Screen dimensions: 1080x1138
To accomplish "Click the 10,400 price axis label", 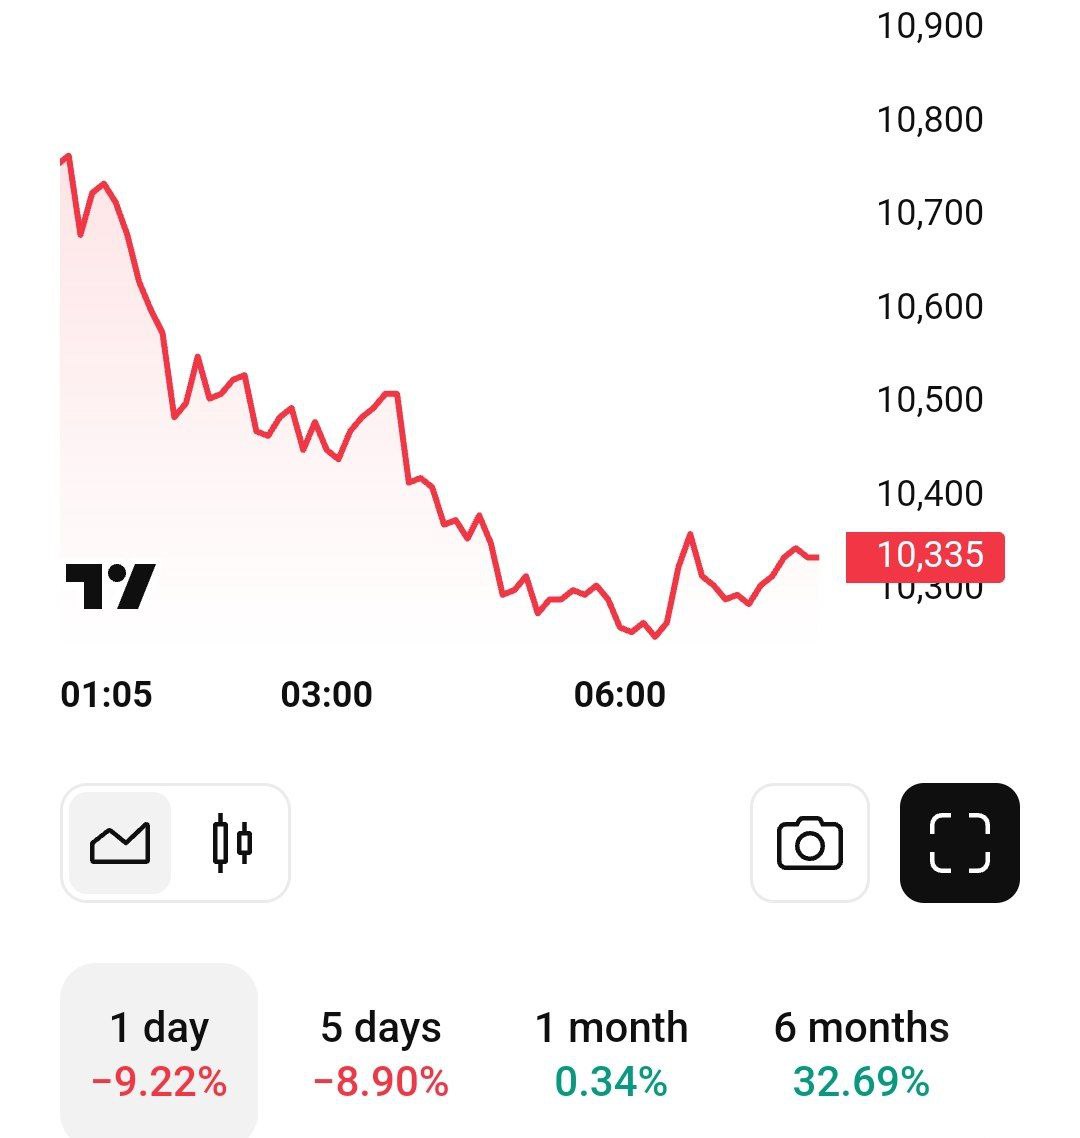I will (x=930, y=492).
